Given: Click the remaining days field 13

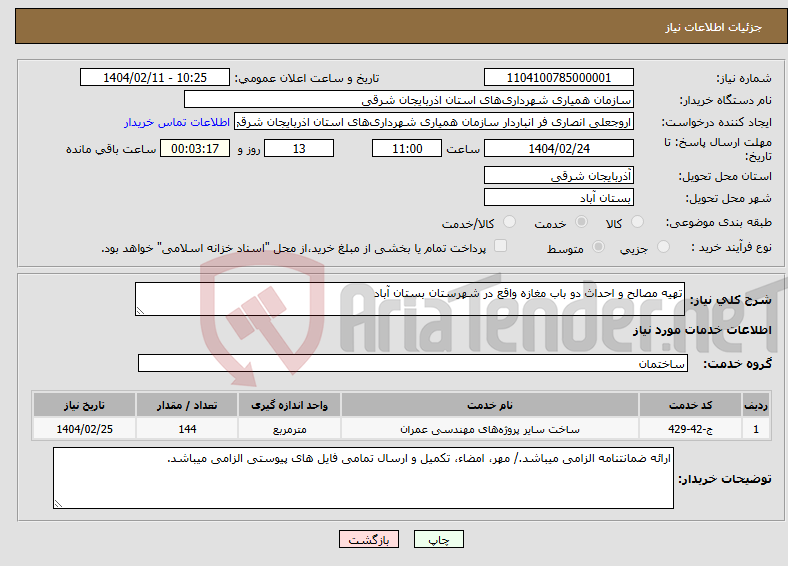Looking at the screenshot, I should 299,148.
